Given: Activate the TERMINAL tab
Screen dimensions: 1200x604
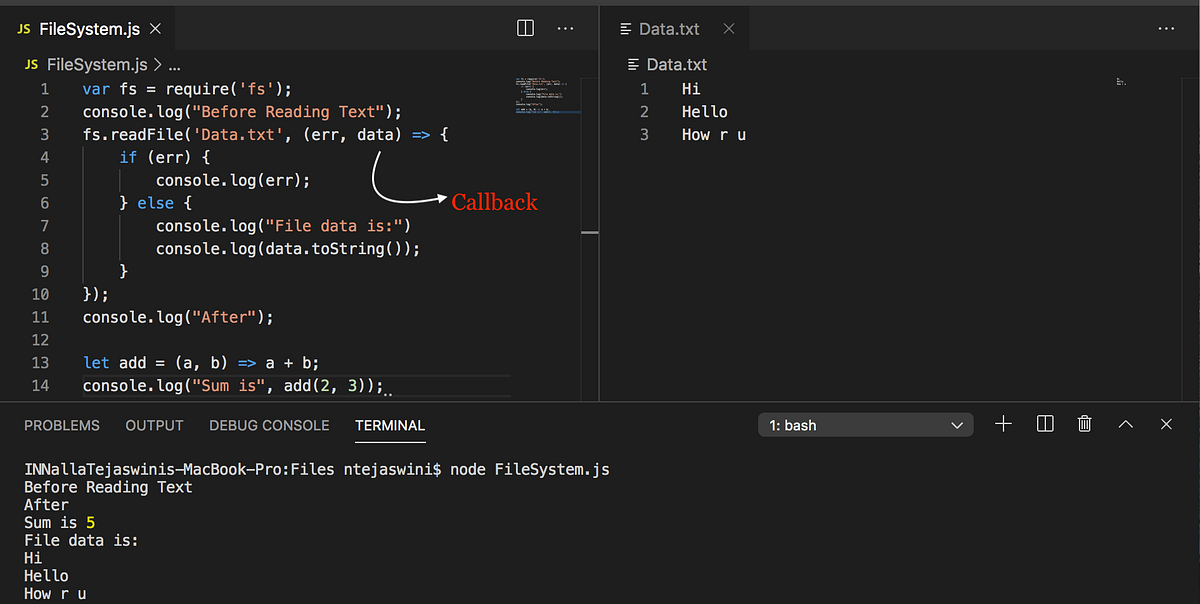Looking at the screenshot, I should pos(389,425).
